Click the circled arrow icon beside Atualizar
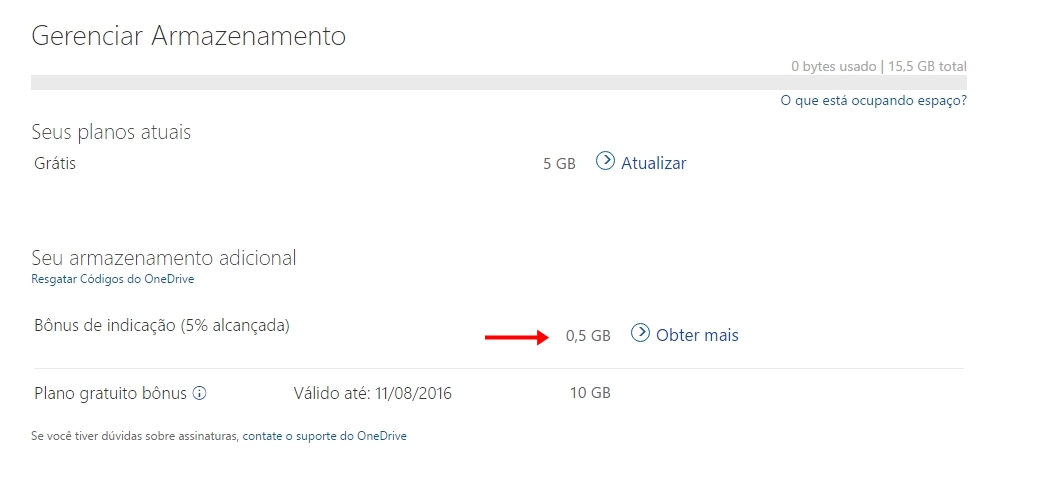 pyautogui.click(x=605, y=161)
